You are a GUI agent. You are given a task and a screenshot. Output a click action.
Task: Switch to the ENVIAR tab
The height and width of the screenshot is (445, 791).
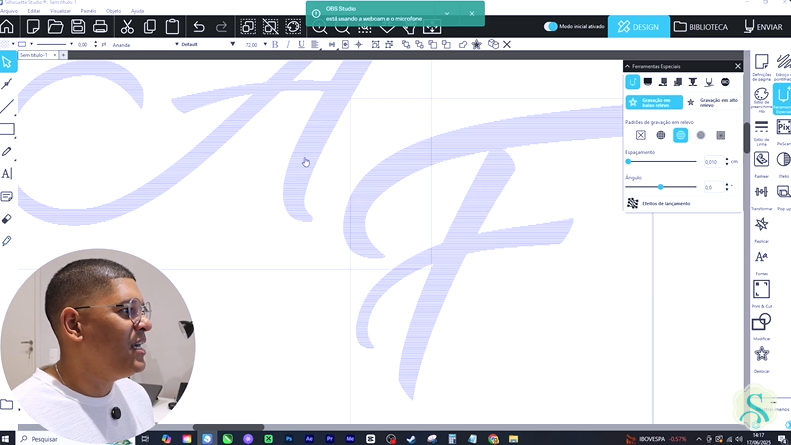[x=763, y=27]
